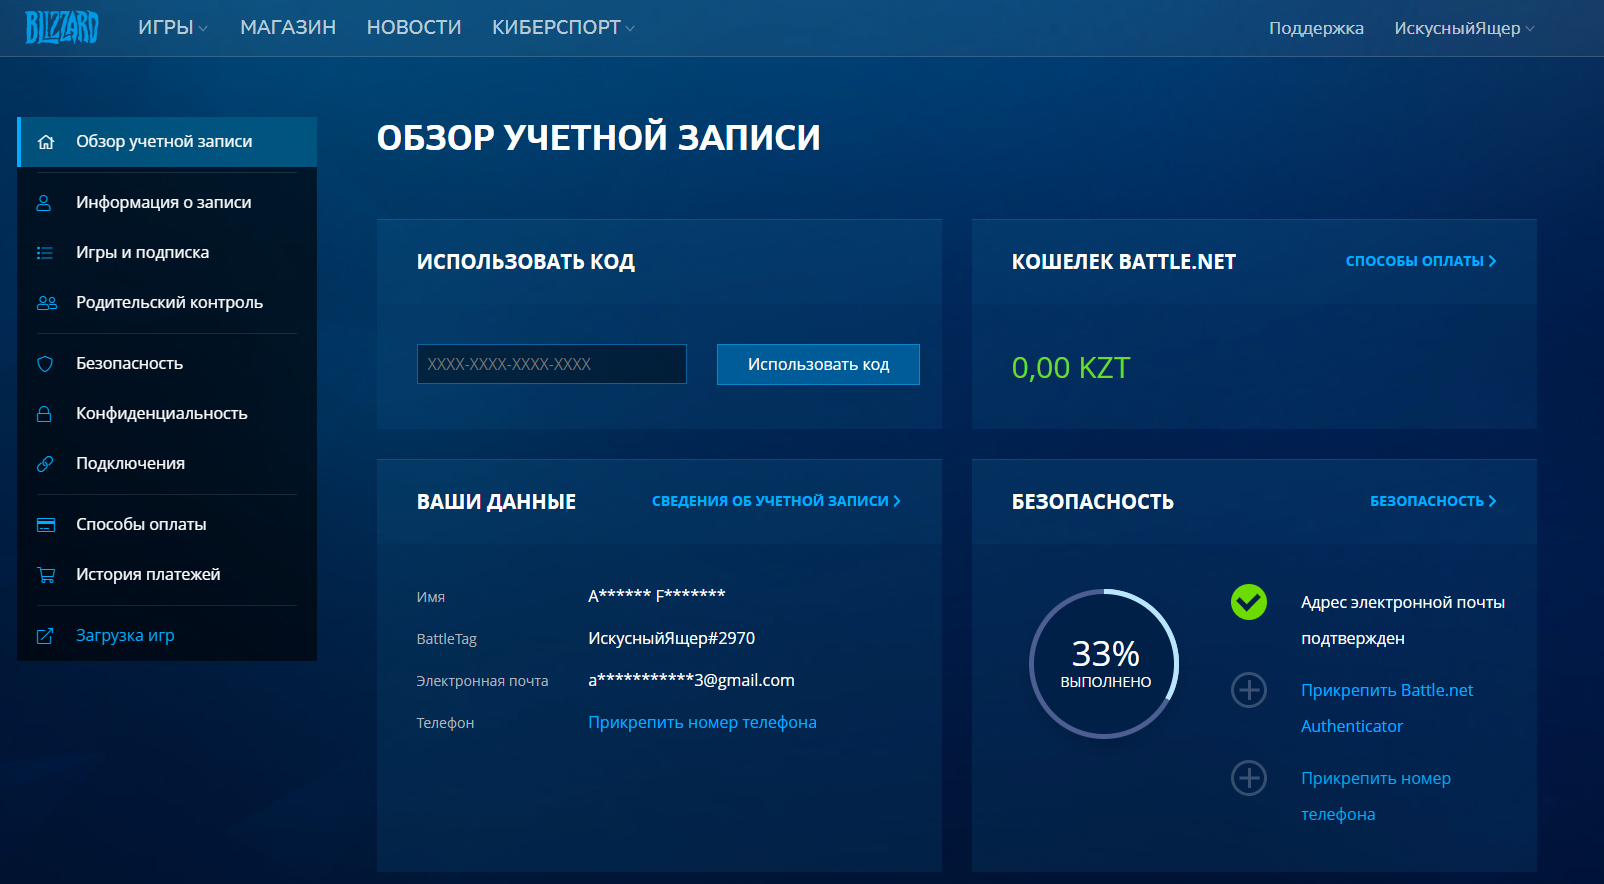Click the ИСПОЛЬЗОВАТЬ КОД card title
The image size is (1604, 884).
[x=526, y=262]
